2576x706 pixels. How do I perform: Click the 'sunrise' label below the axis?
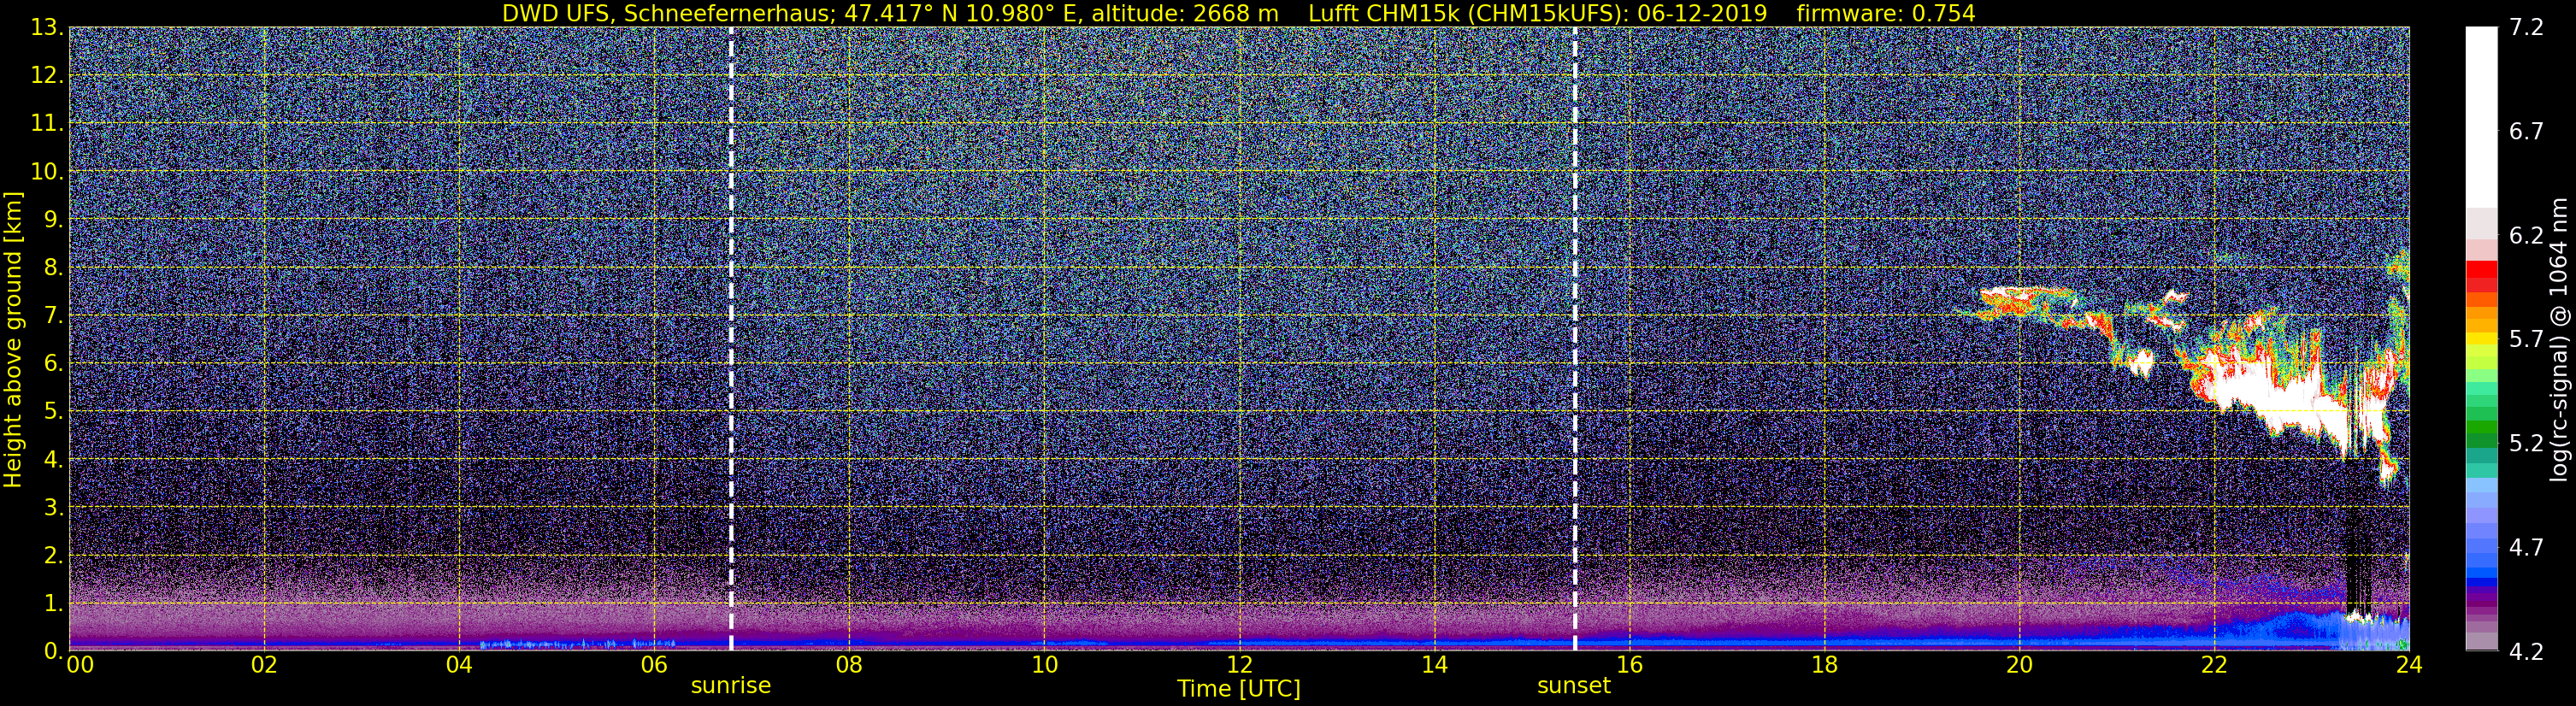[731, 686]
